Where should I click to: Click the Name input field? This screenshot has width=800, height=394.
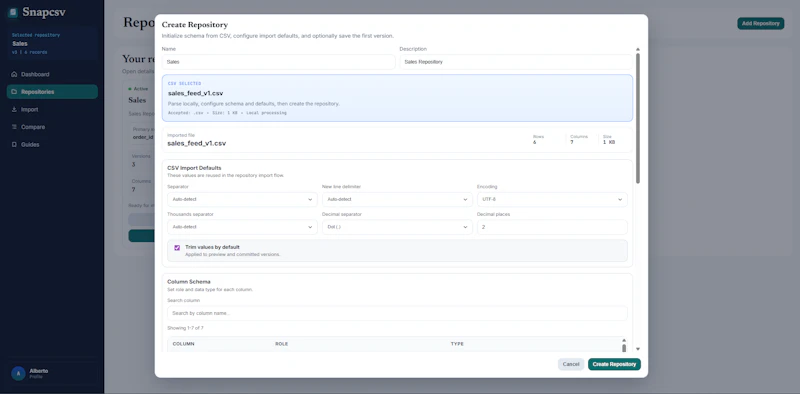click(279, 62)
